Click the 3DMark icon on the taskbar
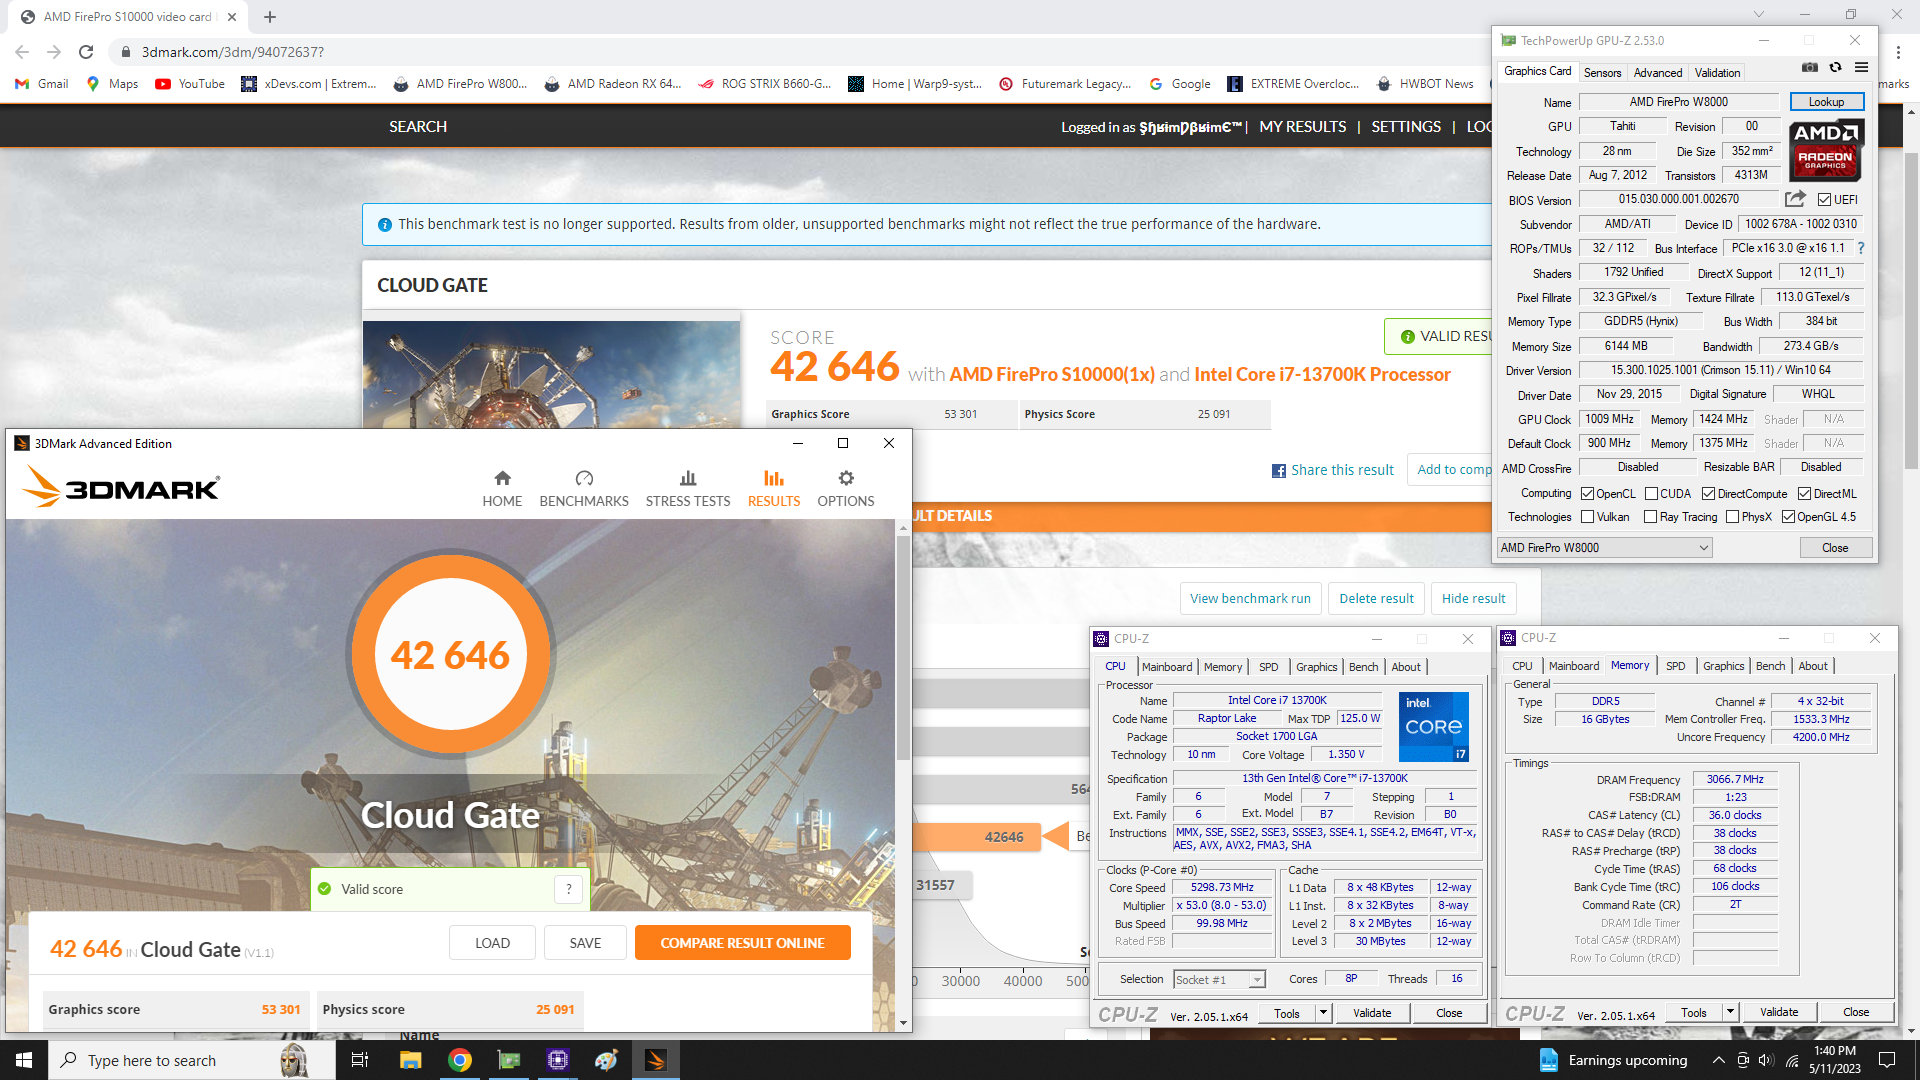This screenshot has width=1920, height=1080. pos(656,1060)
